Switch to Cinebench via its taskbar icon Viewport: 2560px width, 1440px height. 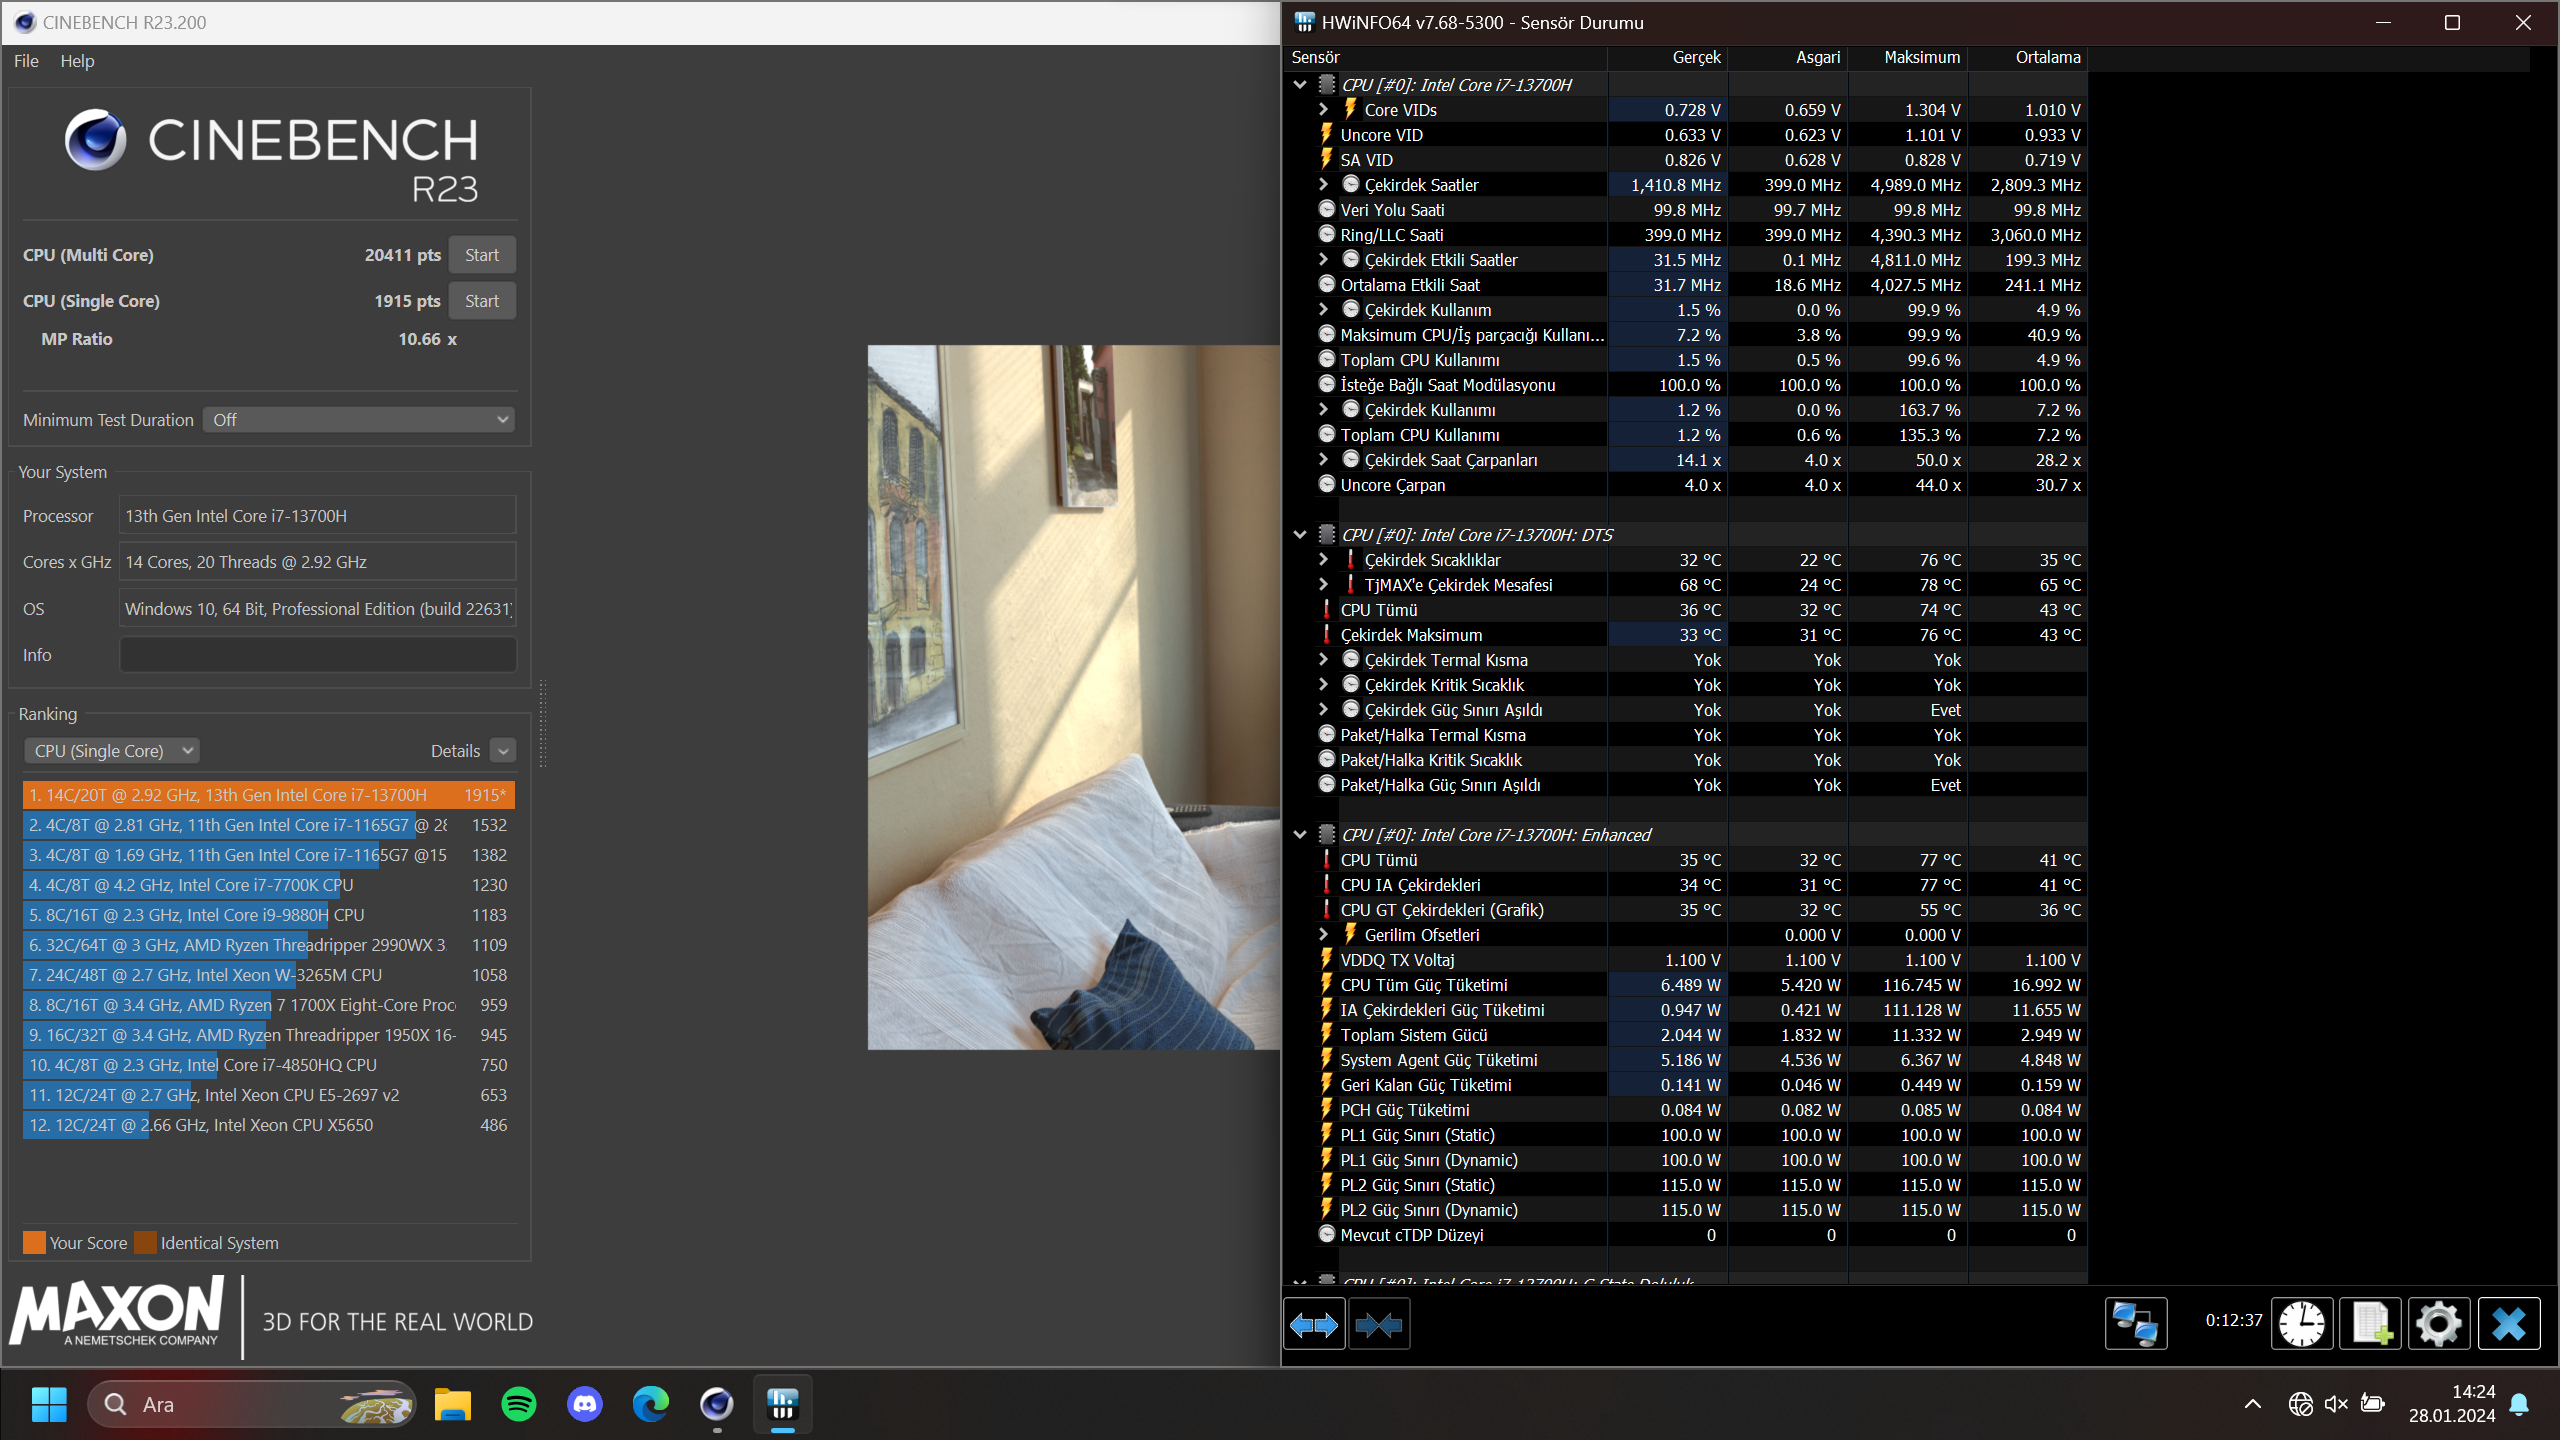coord(717,1404)
